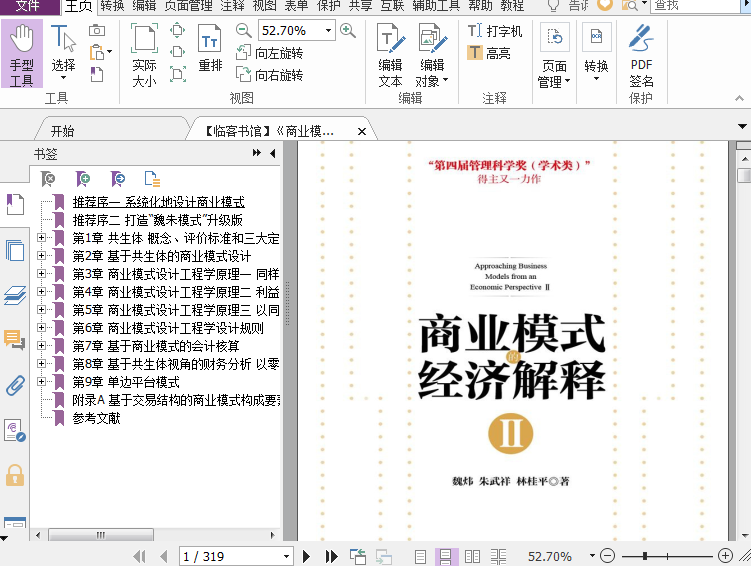
Task: Open the 参考文献 bookmark
Action: tap(96, 418)
